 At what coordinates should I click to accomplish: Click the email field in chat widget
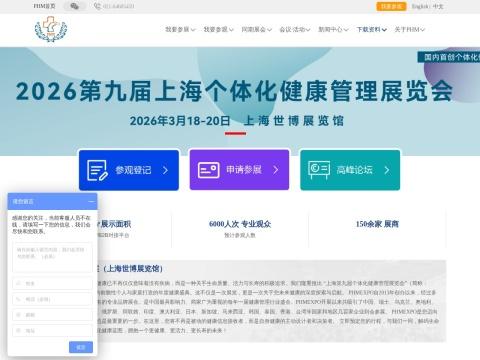tap(52, 315)
